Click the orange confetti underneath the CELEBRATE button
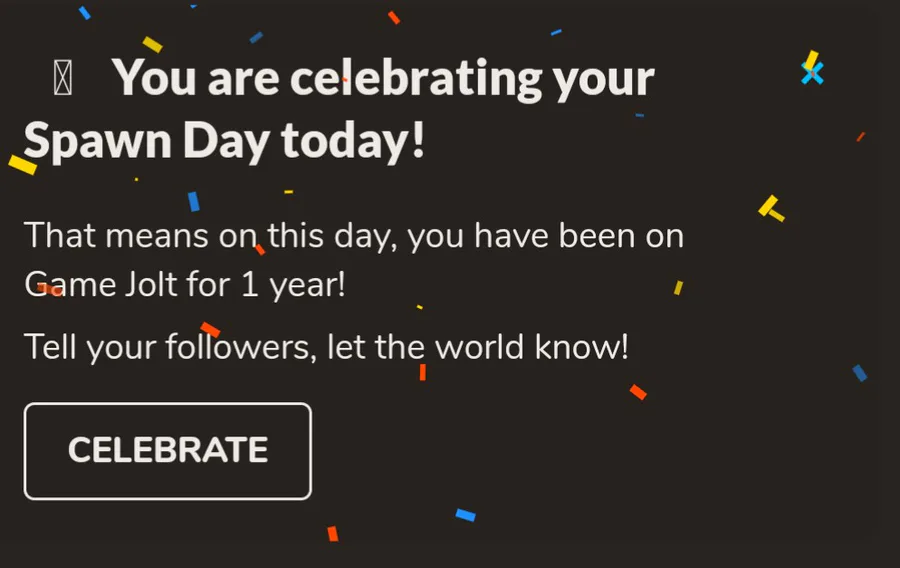This screenshot has width=900, height=568. click(333, 534)
